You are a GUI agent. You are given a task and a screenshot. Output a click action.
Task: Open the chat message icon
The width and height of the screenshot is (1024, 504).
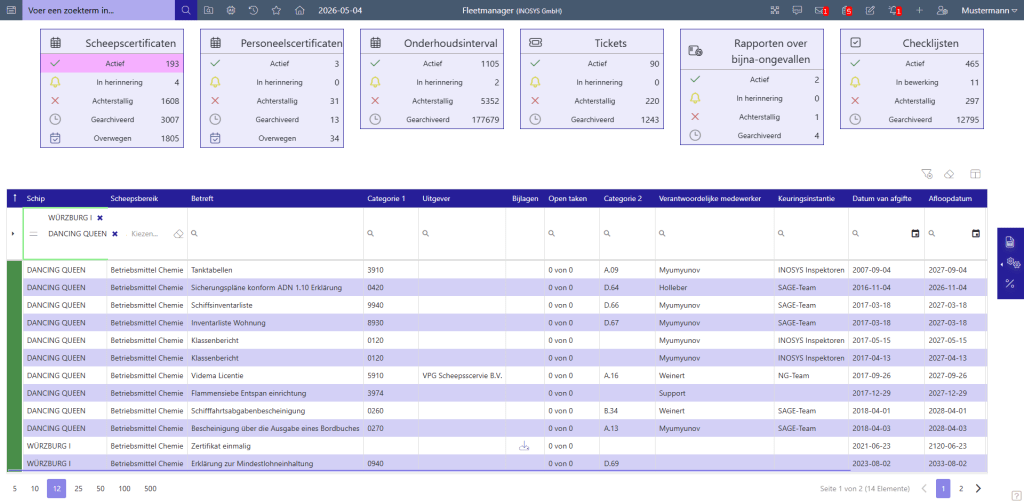point(797,10)
